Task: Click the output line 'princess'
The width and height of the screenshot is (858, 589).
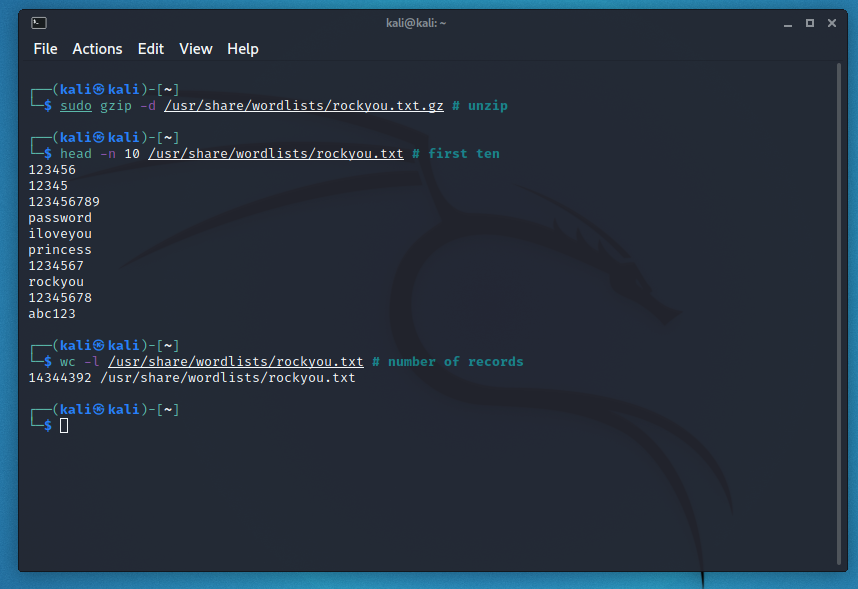Action: pyautogui.click(x=60, y=250)
